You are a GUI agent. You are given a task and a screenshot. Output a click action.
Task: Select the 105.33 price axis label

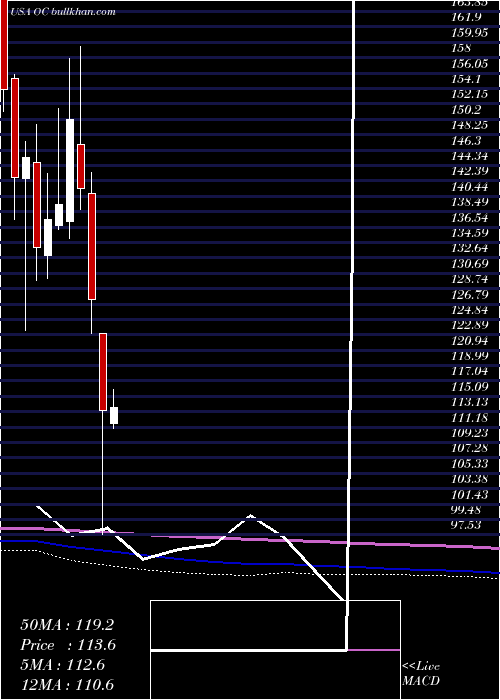(x=470, y=463)
